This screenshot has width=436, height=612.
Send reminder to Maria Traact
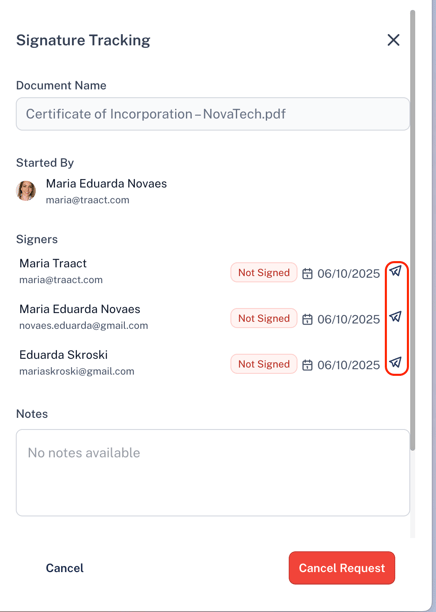pyautogui.click(x=396, y=270)
